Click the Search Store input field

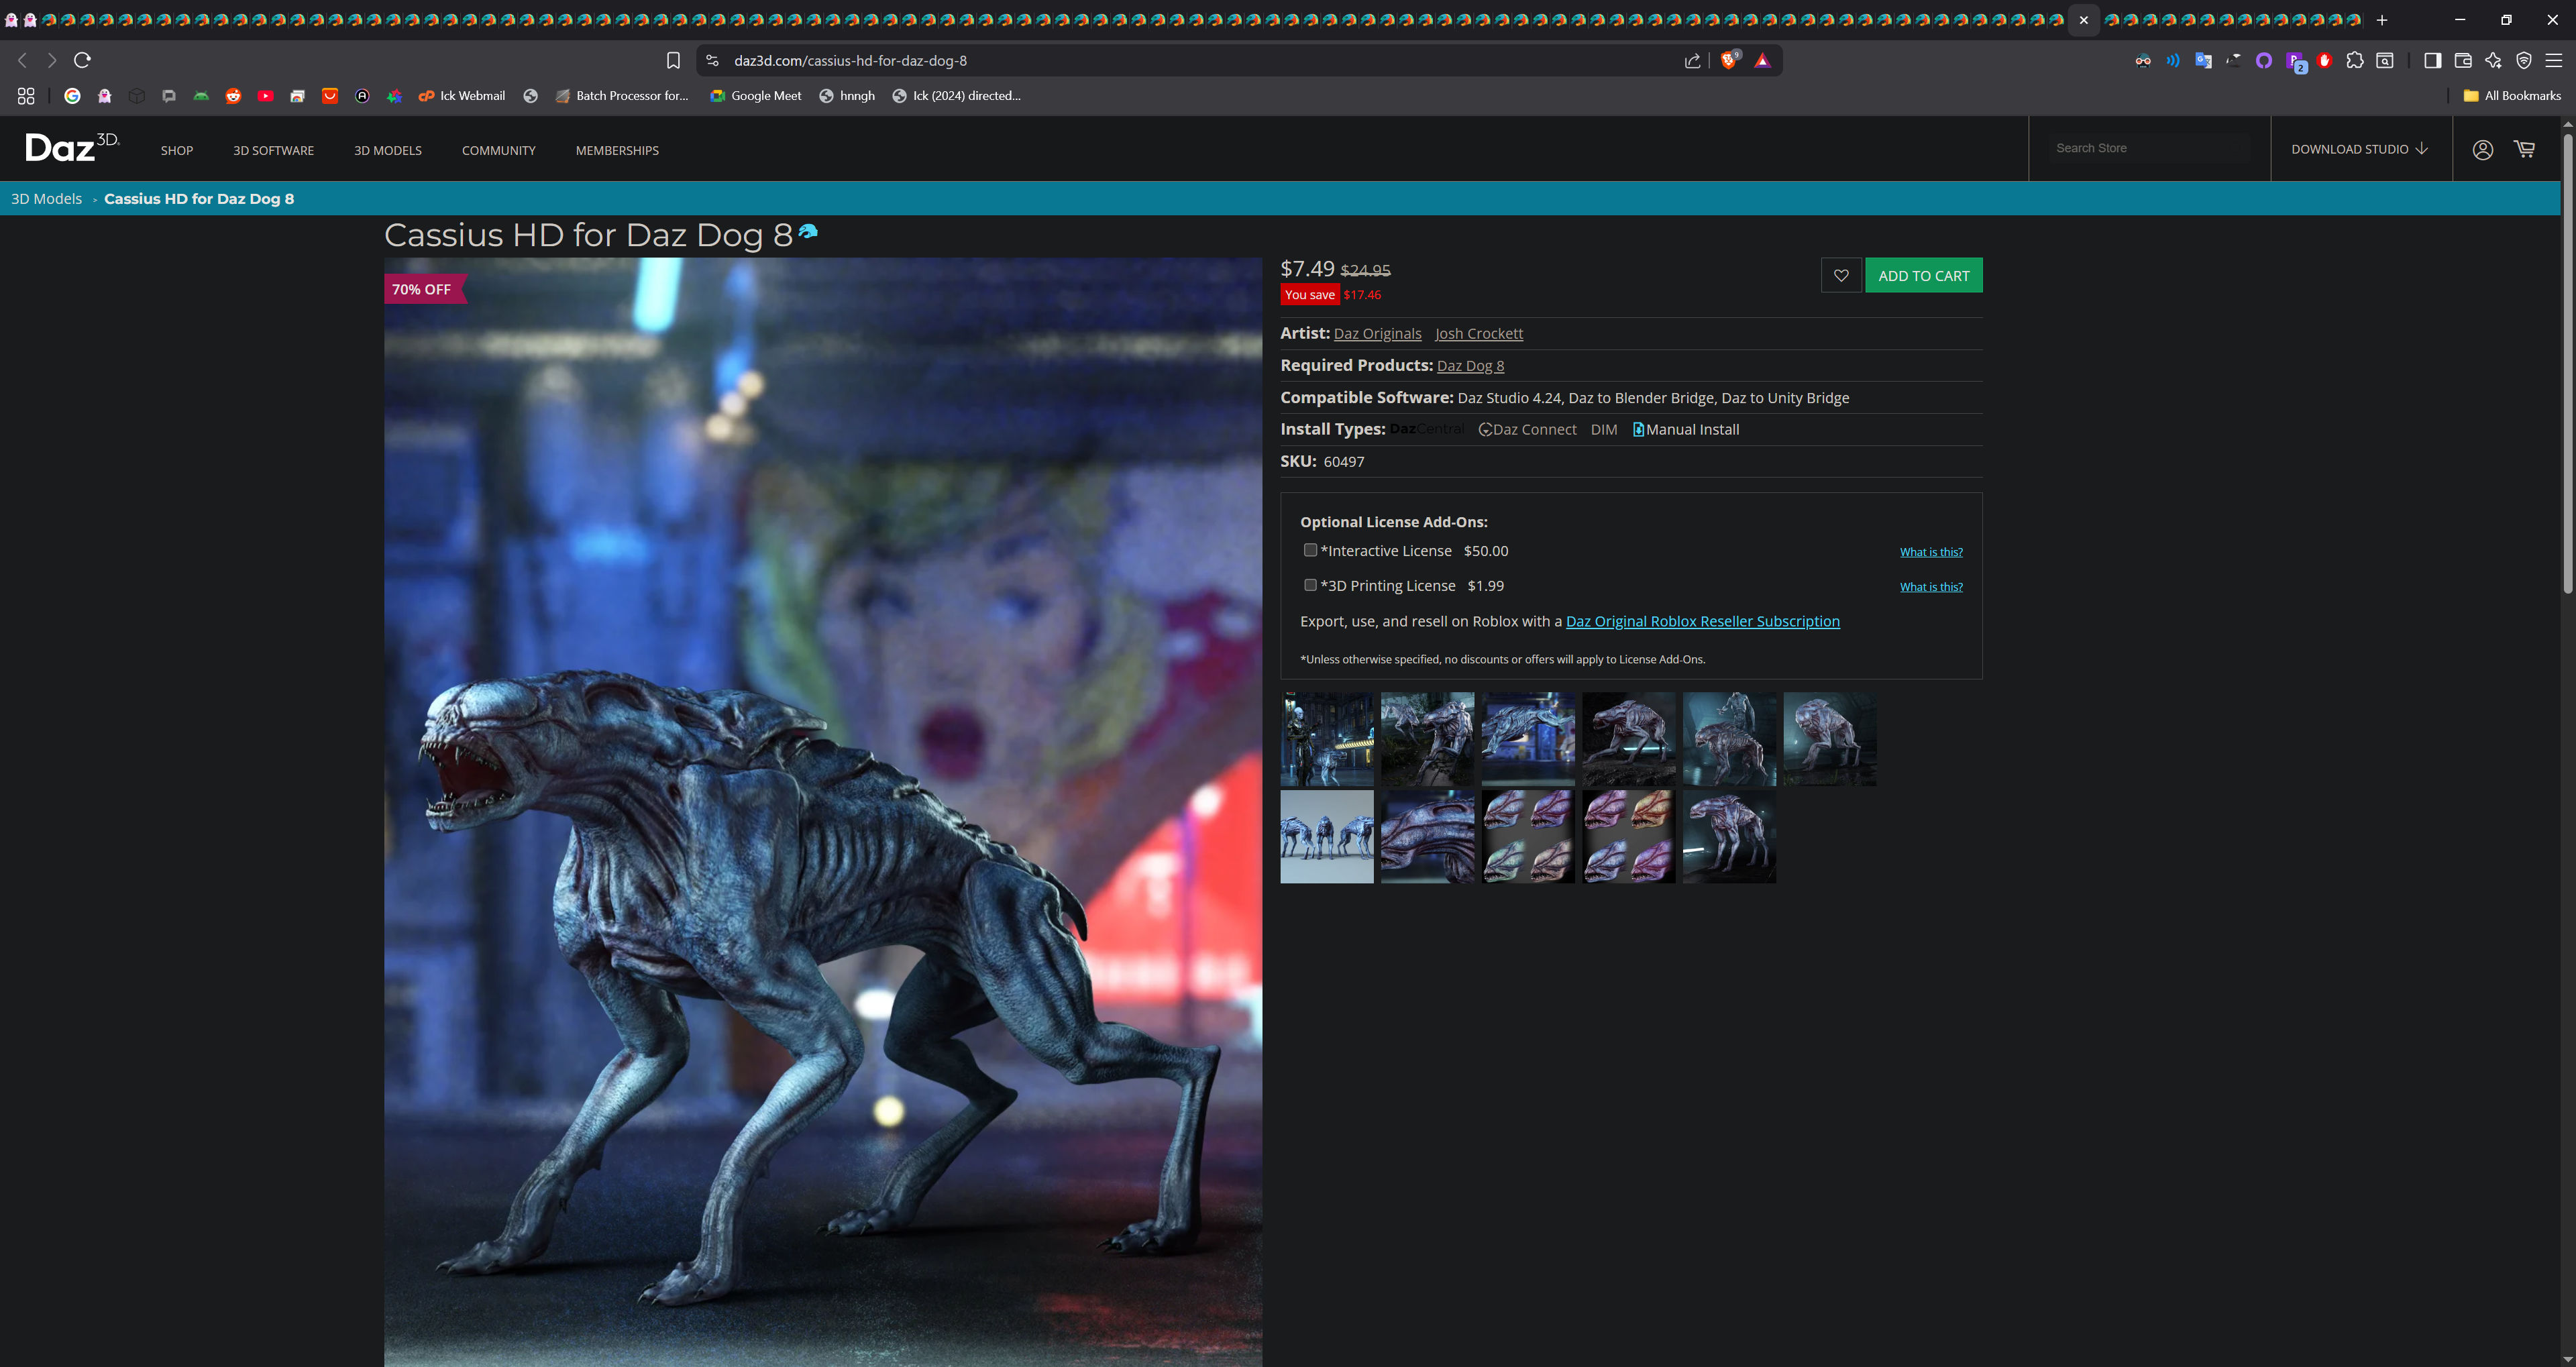[x=2150, y=148]
